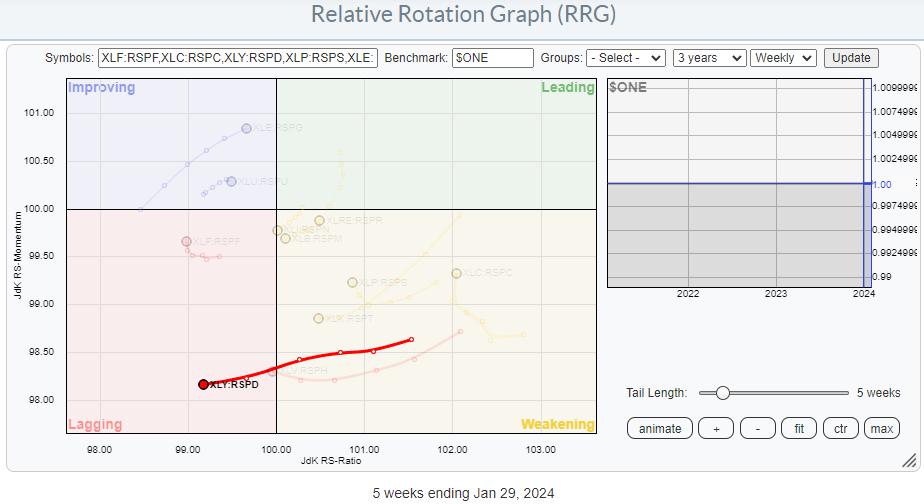This screenshot has height=504, width=924.
Task: Click the Update button
Action: point(851,58)
